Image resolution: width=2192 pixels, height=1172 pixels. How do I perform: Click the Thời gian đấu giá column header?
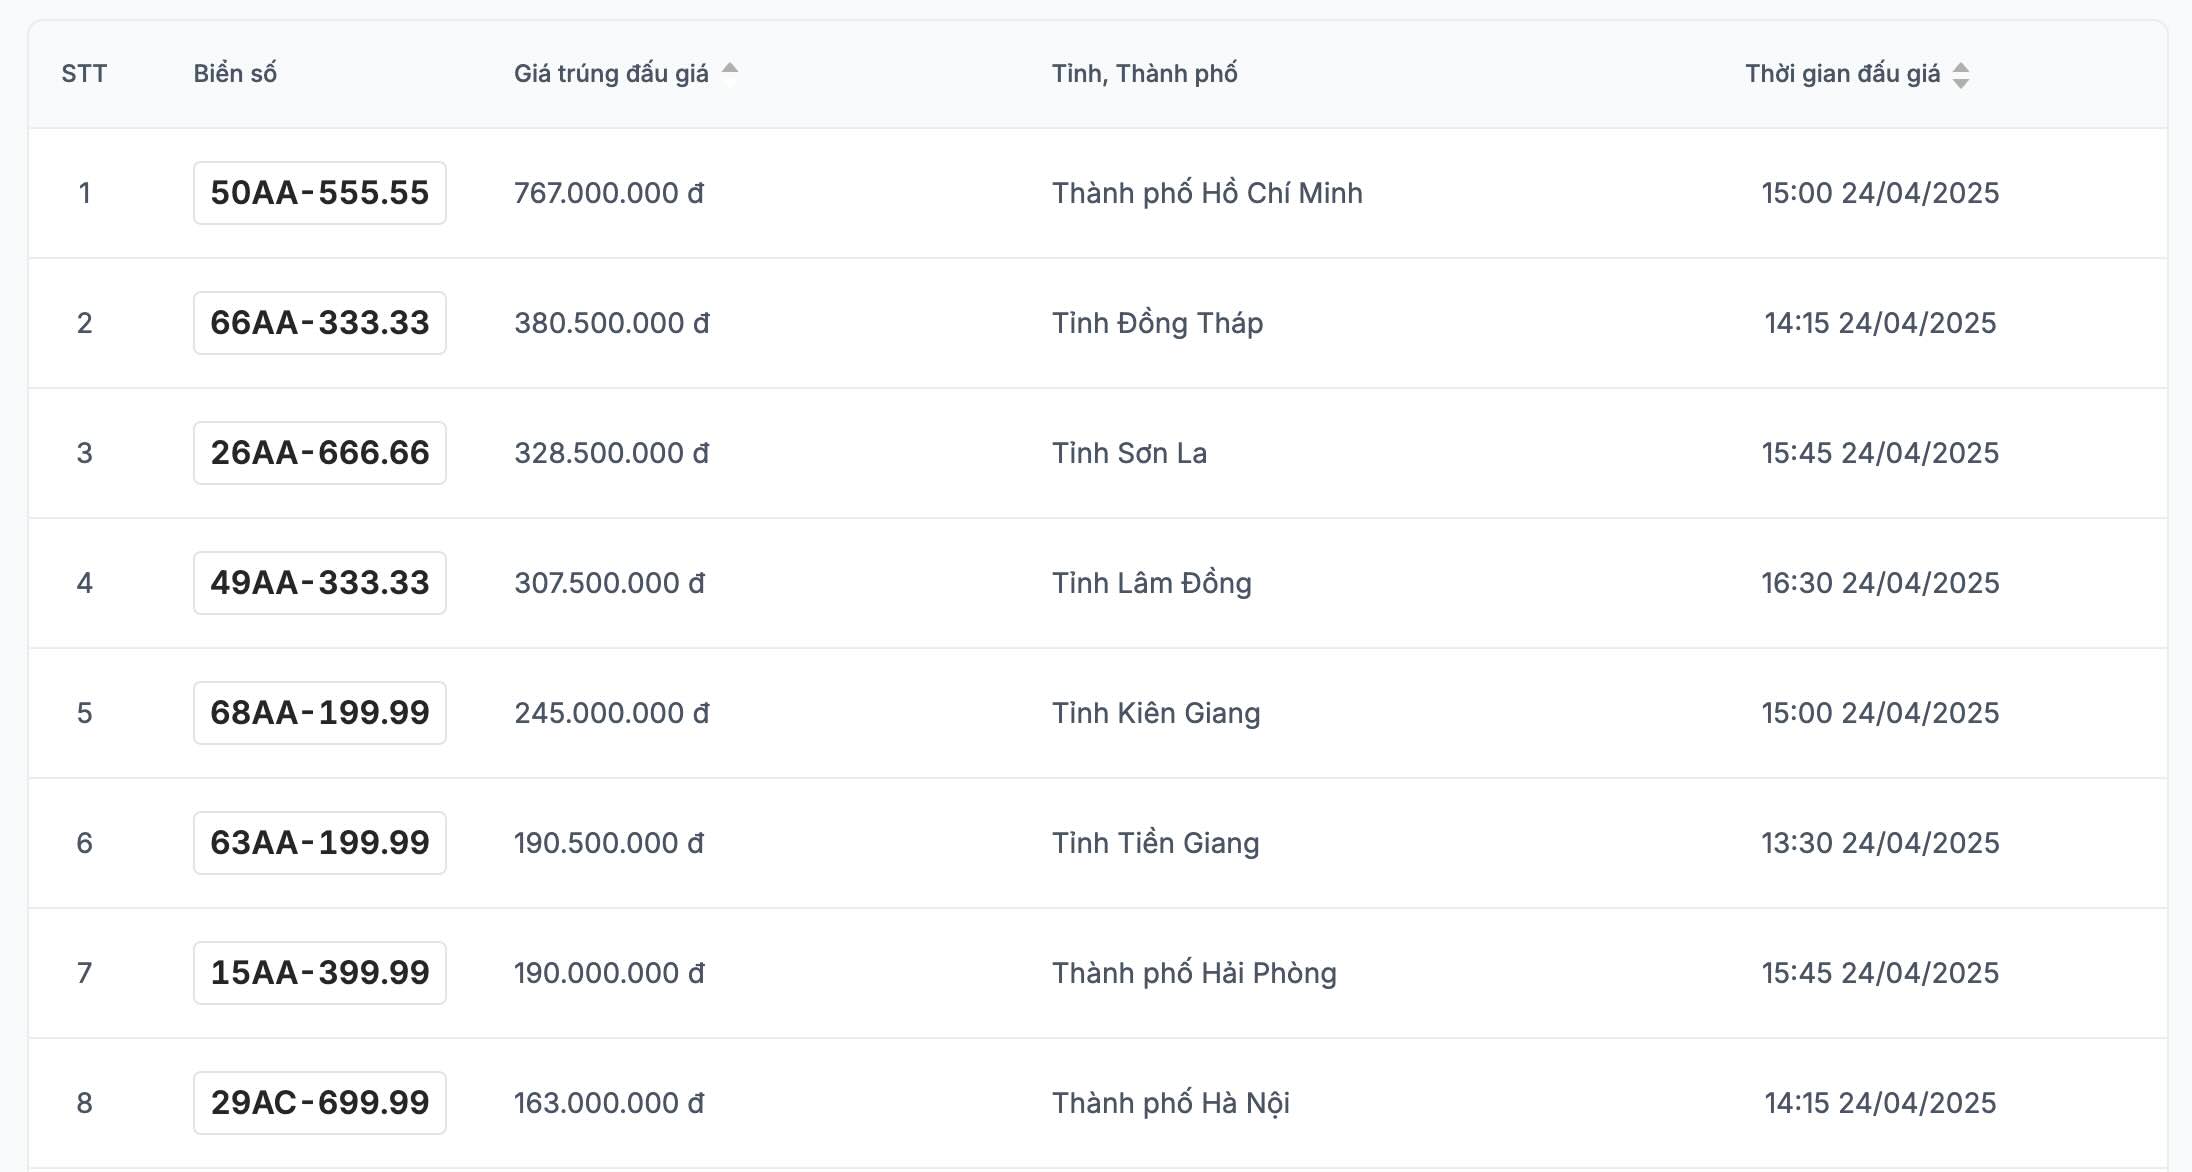click(1842, 74)
